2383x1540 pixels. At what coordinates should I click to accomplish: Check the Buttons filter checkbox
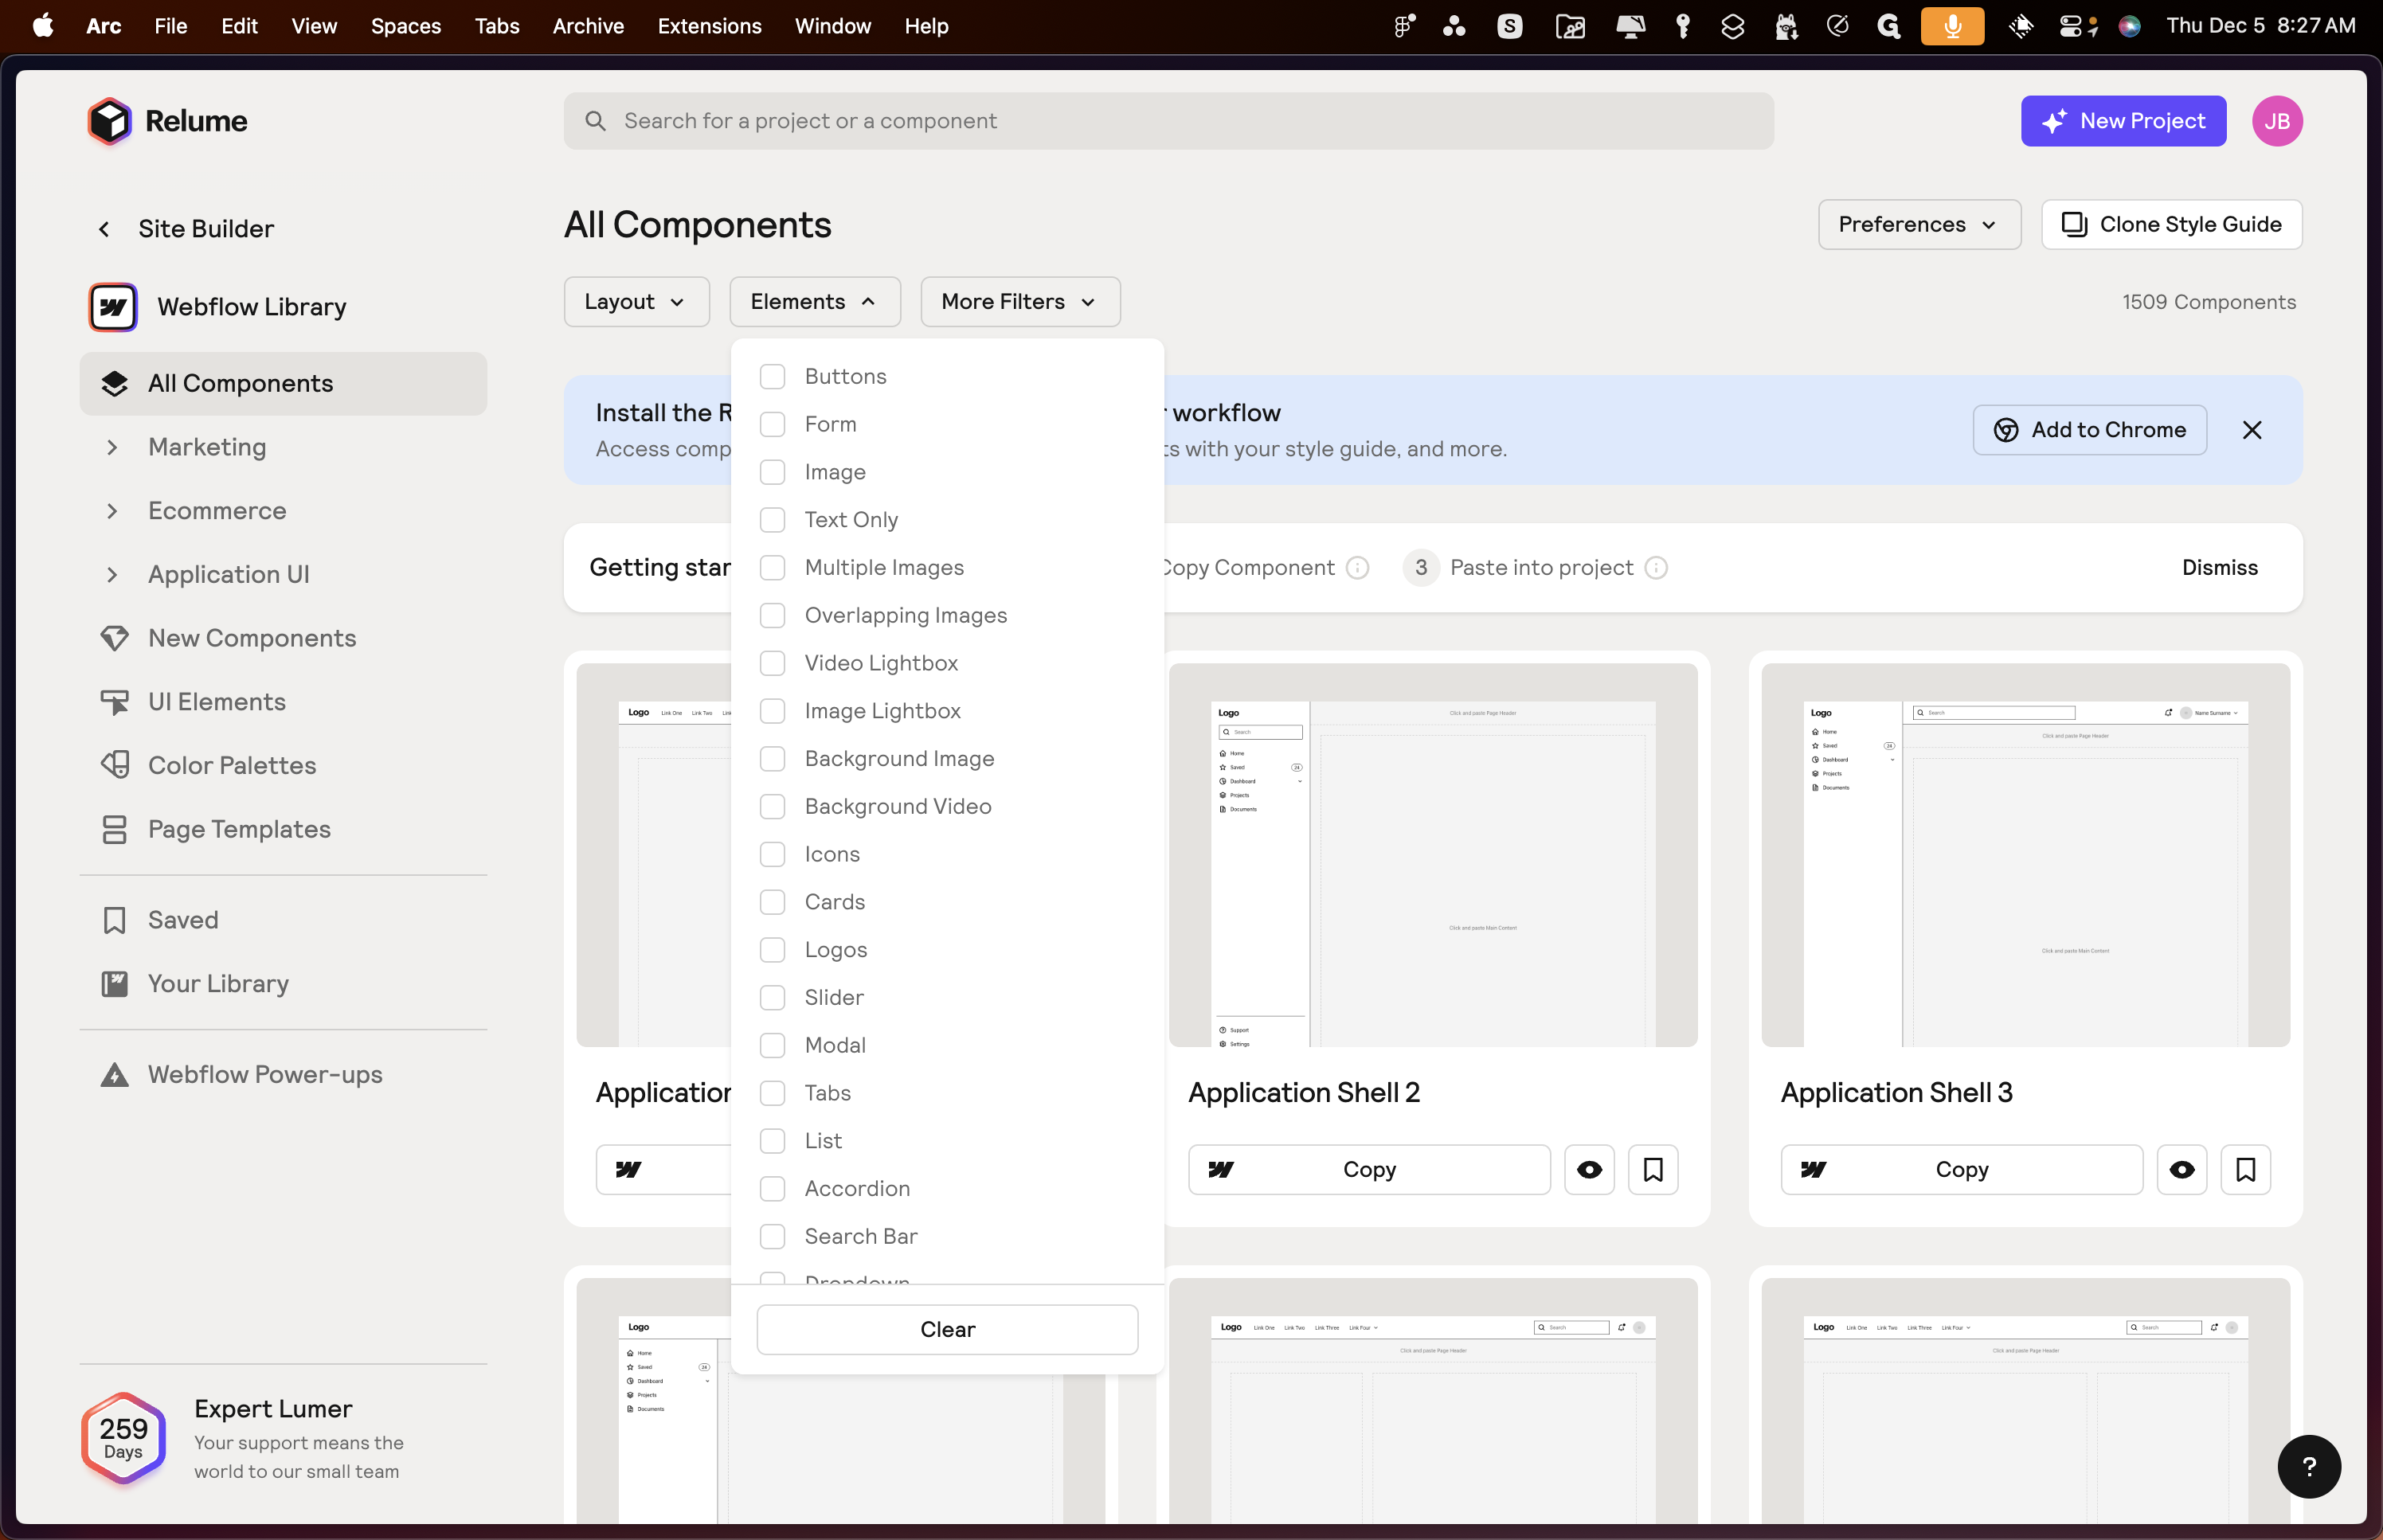[x=772, y=377]
